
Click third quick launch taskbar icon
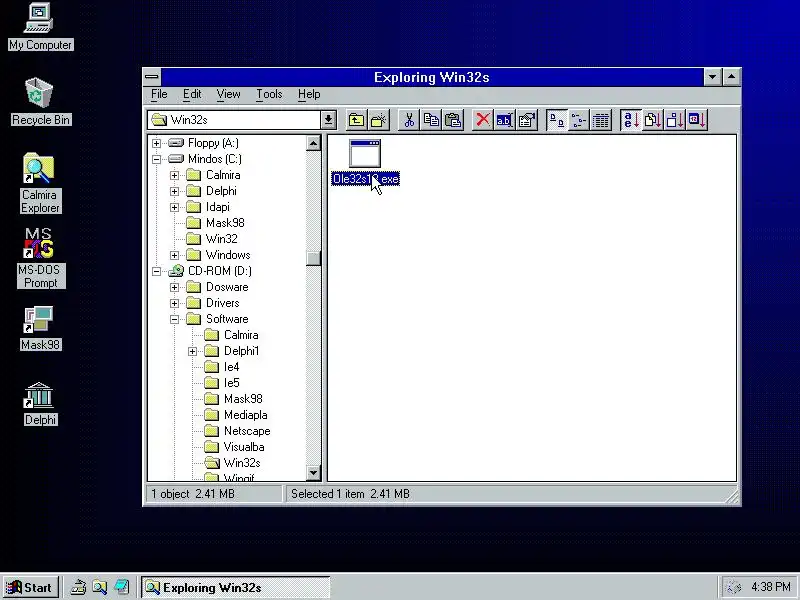(121, 588)
